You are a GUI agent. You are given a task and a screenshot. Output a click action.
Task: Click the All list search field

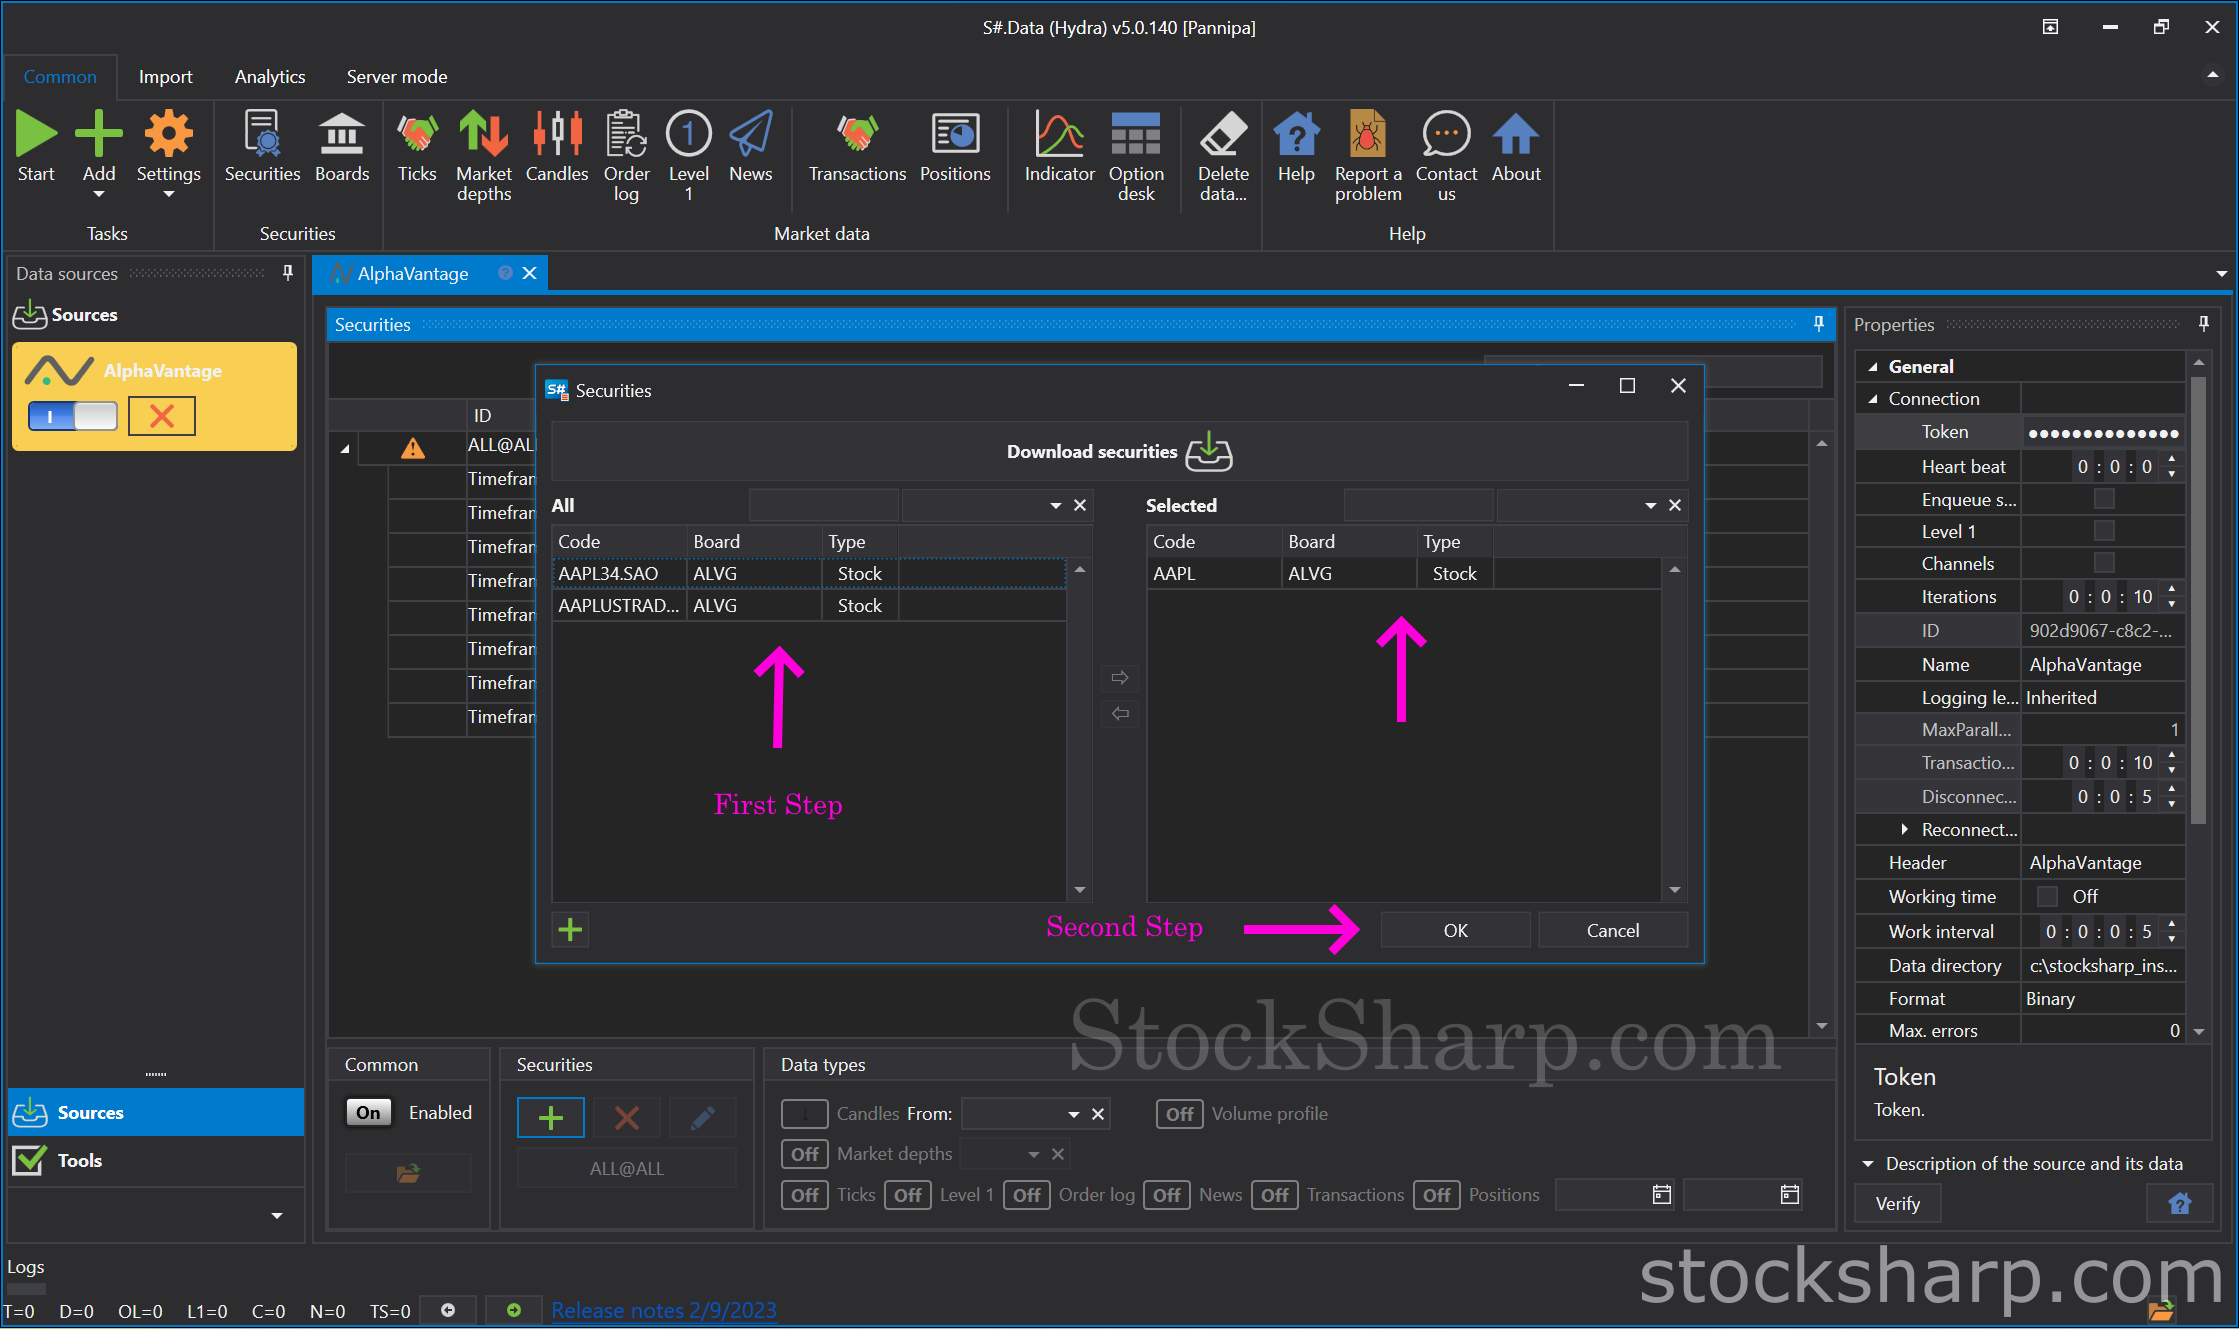click(x=823, y=506)
